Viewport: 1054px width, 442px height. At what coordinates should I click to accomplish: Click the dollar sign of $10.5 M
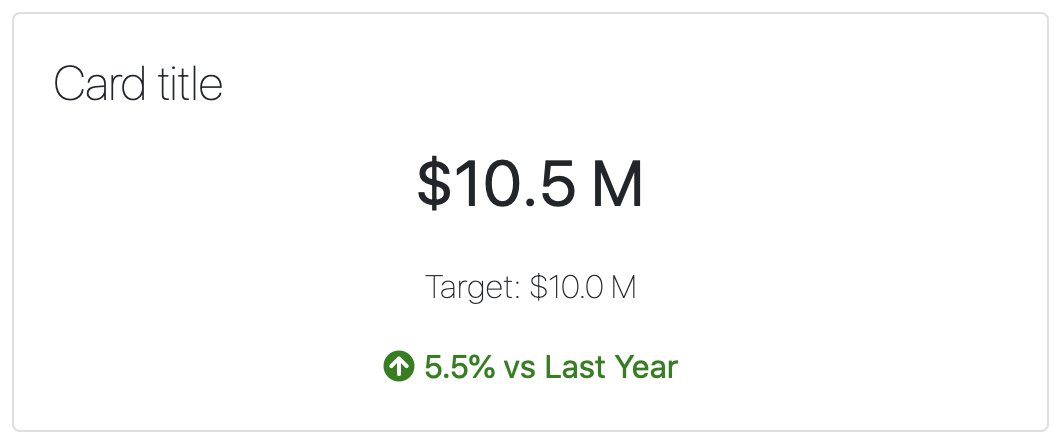[x=434, y=183]
